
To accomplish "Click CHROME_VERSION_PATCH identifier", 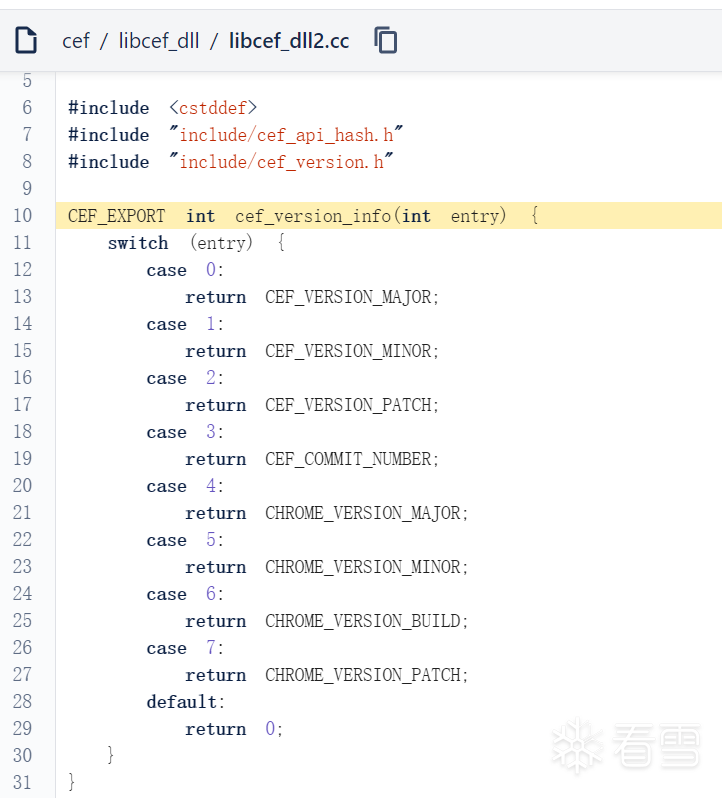I will tap(363, 675).
